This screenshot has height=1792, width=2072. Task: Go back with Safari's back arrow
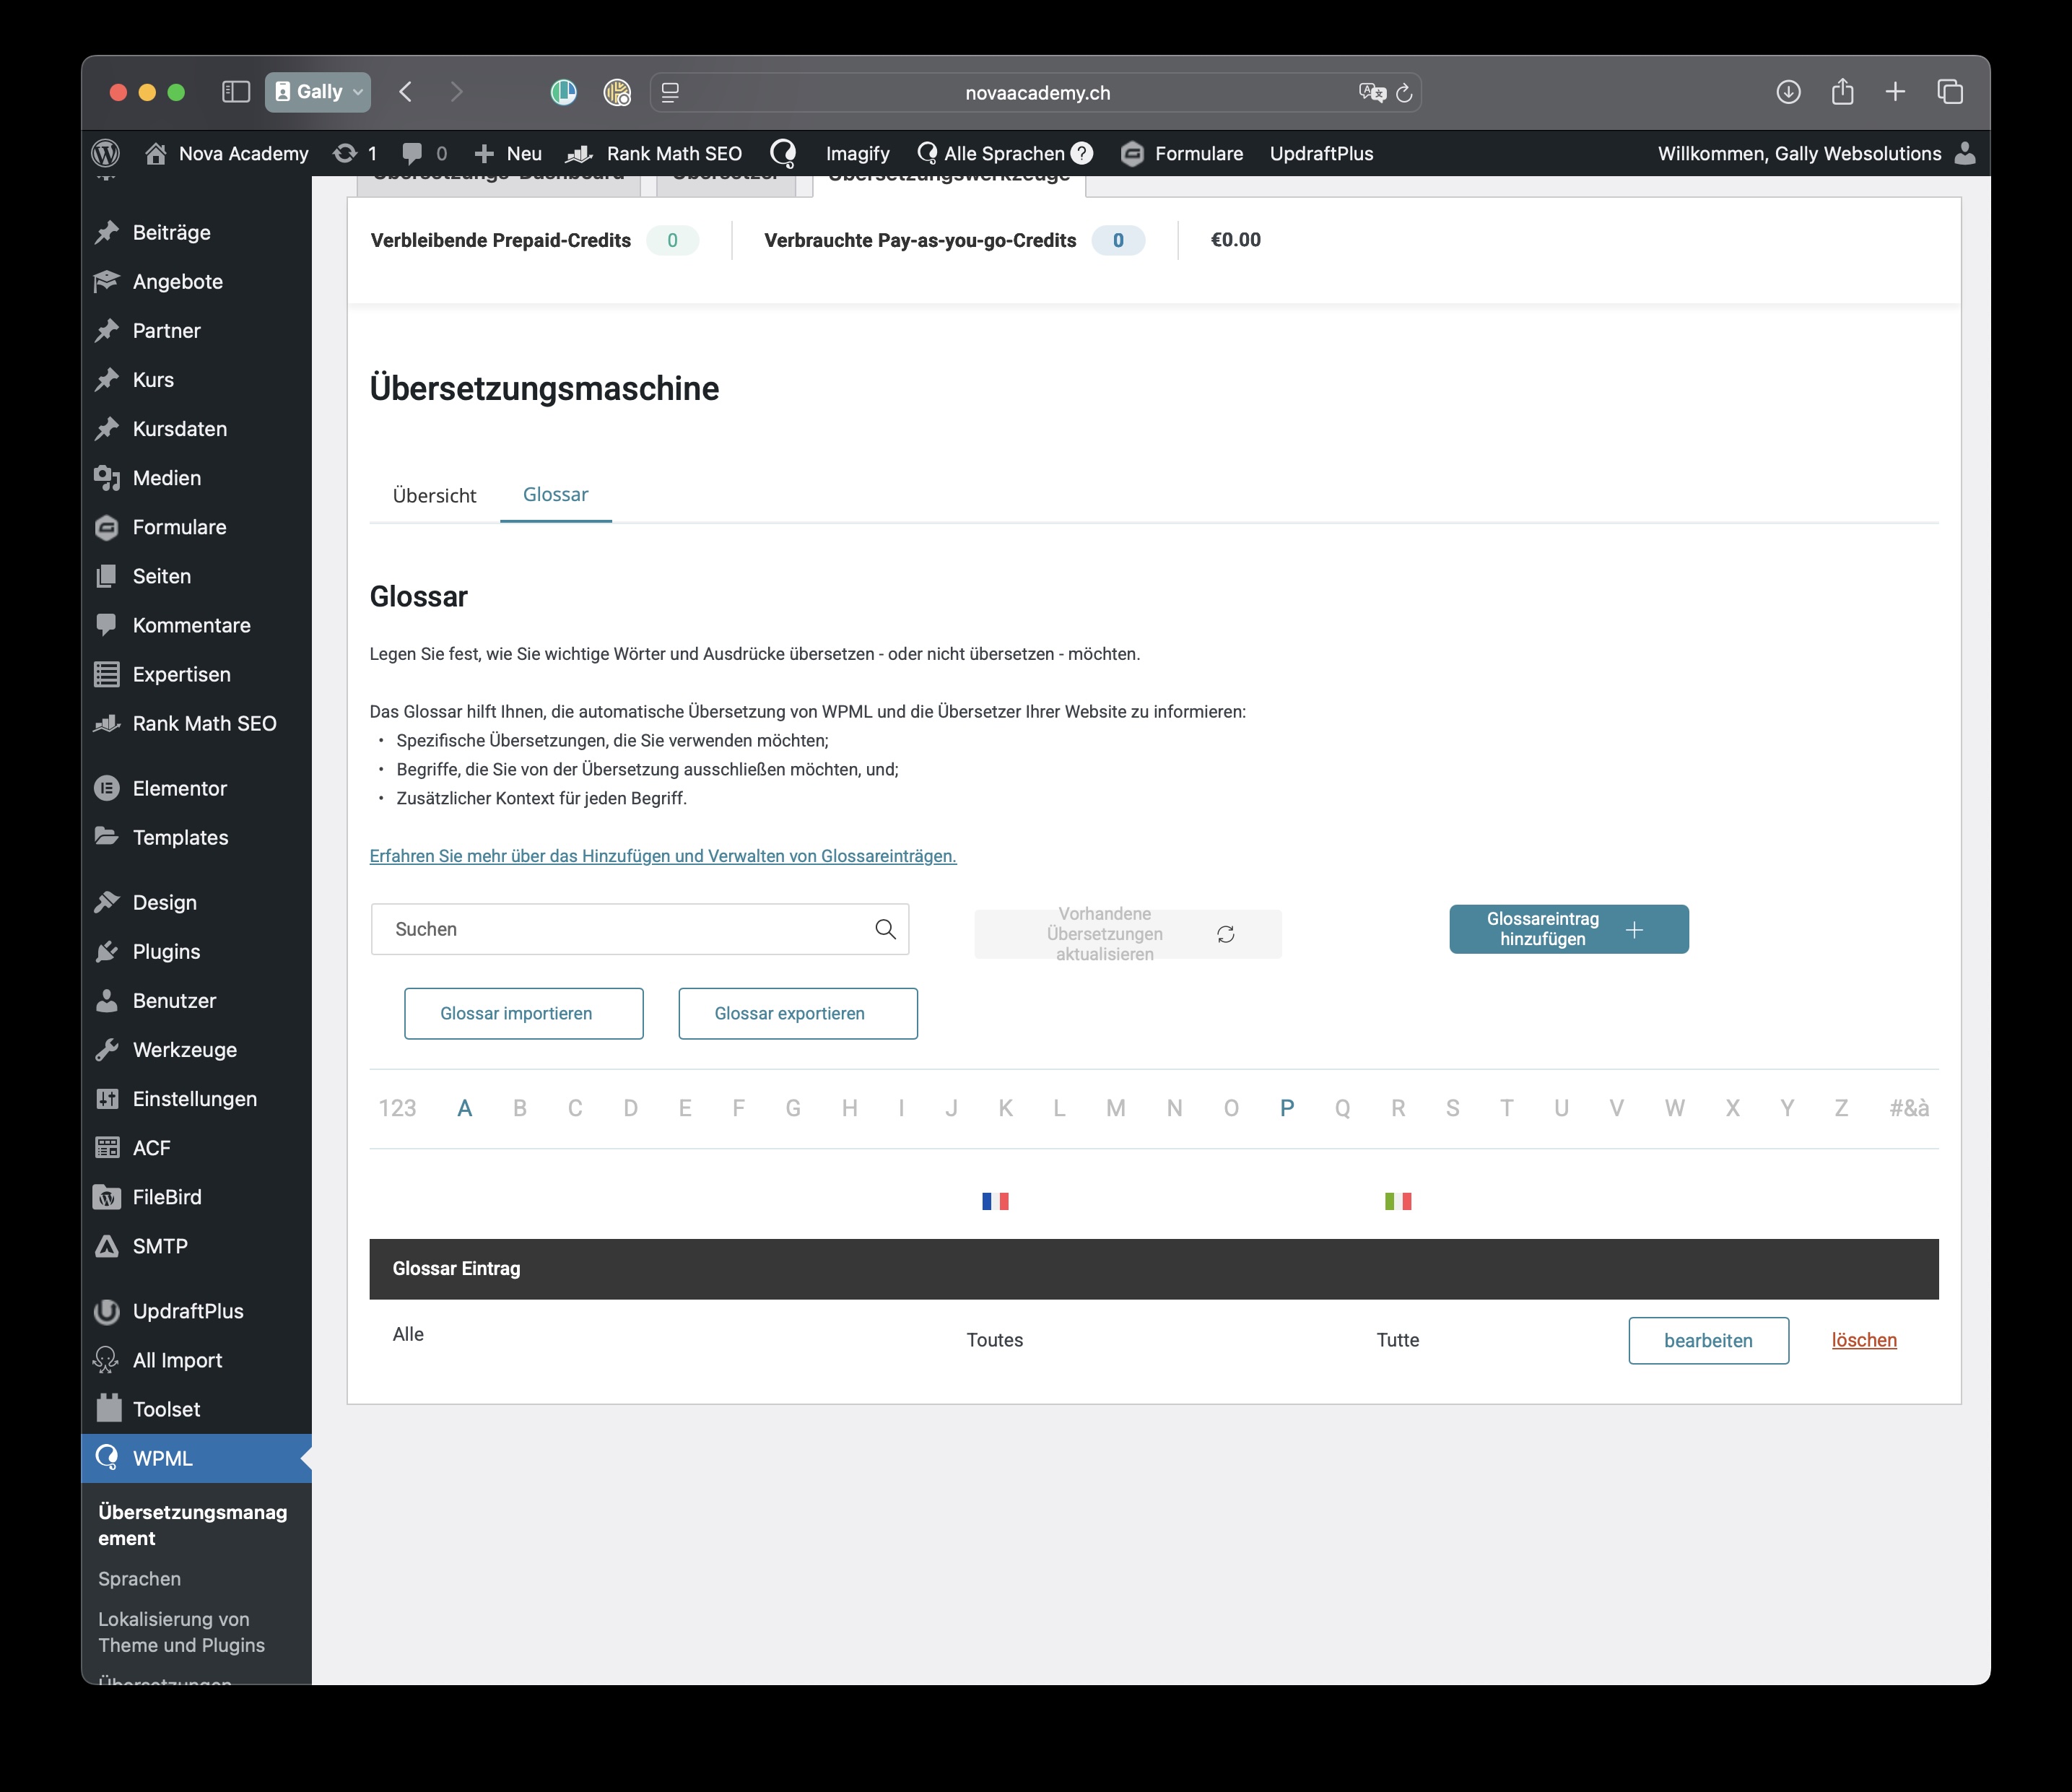pos(405,92)
